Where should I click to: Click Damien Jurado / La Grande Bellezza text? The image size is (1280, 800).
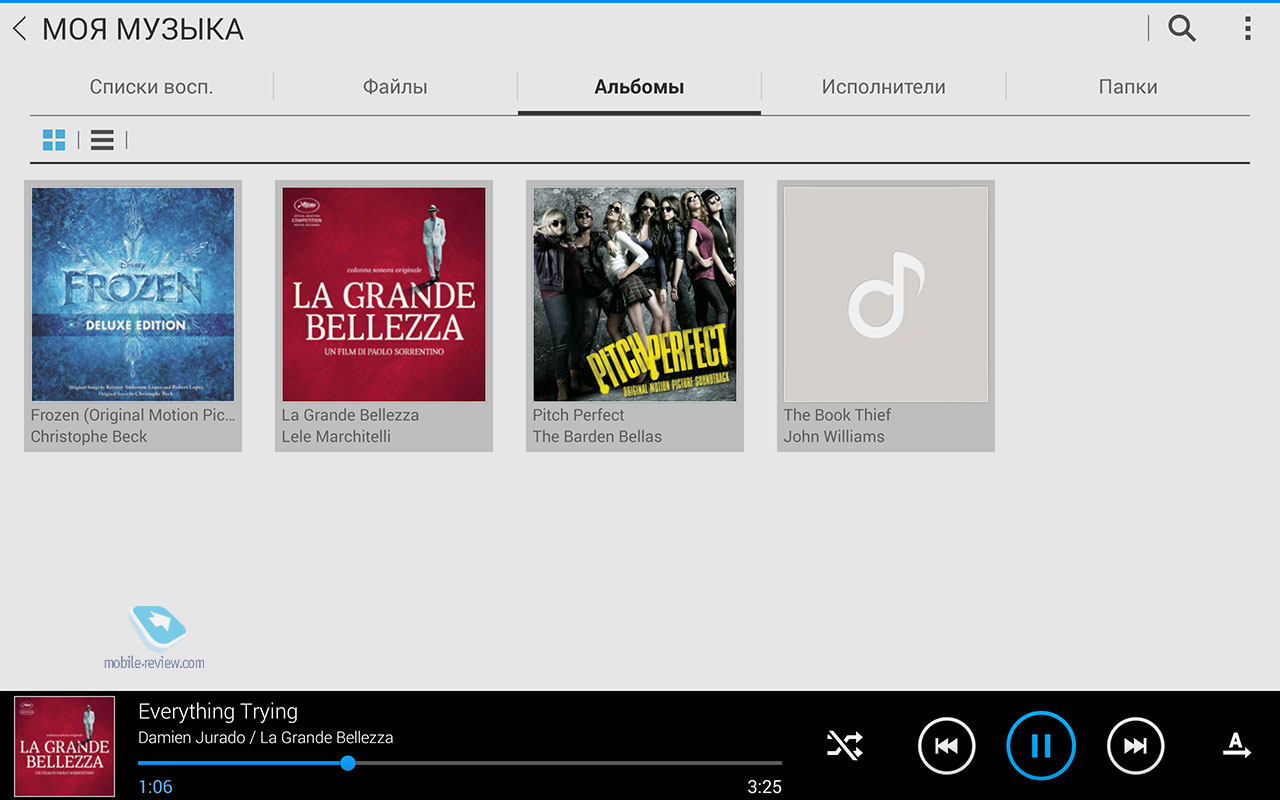pyautogui.click(x=266, y=738)
